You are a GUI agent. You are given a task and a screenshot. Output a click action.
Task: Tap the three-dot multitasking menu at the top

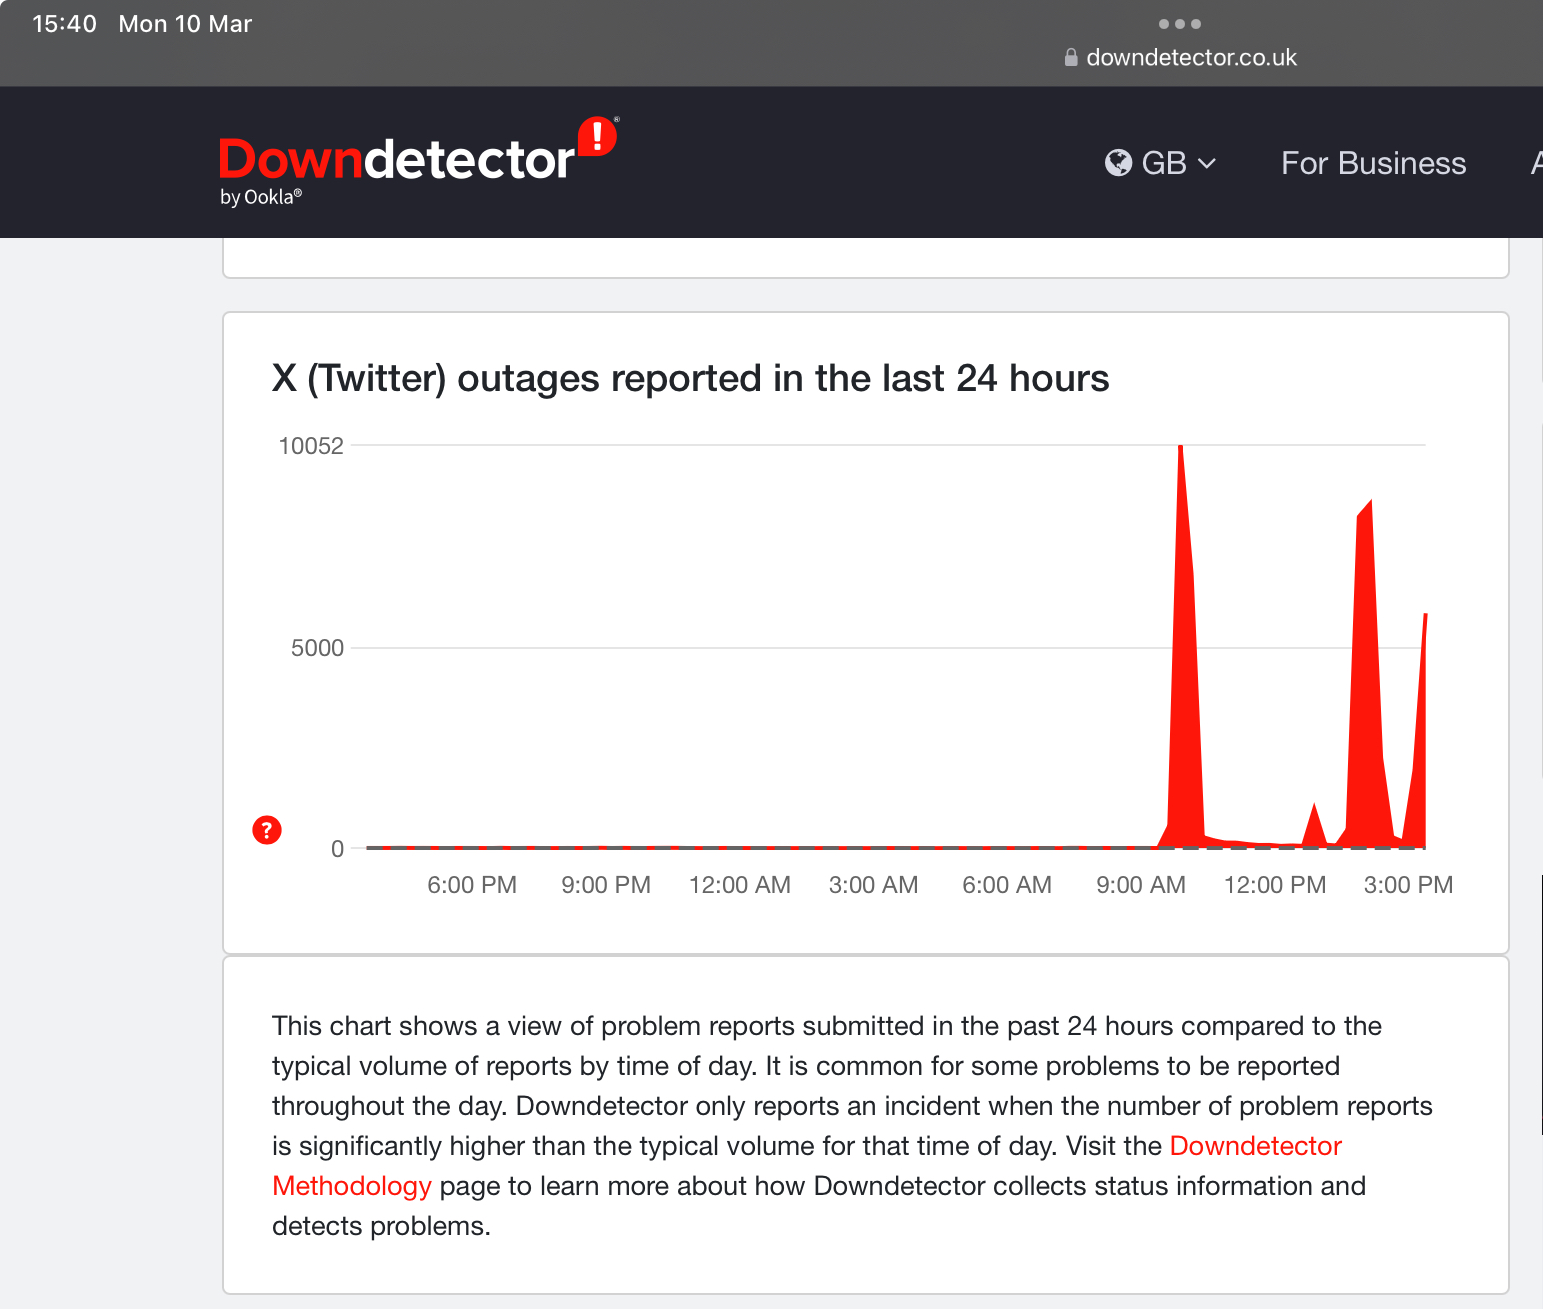(1180, 24)
